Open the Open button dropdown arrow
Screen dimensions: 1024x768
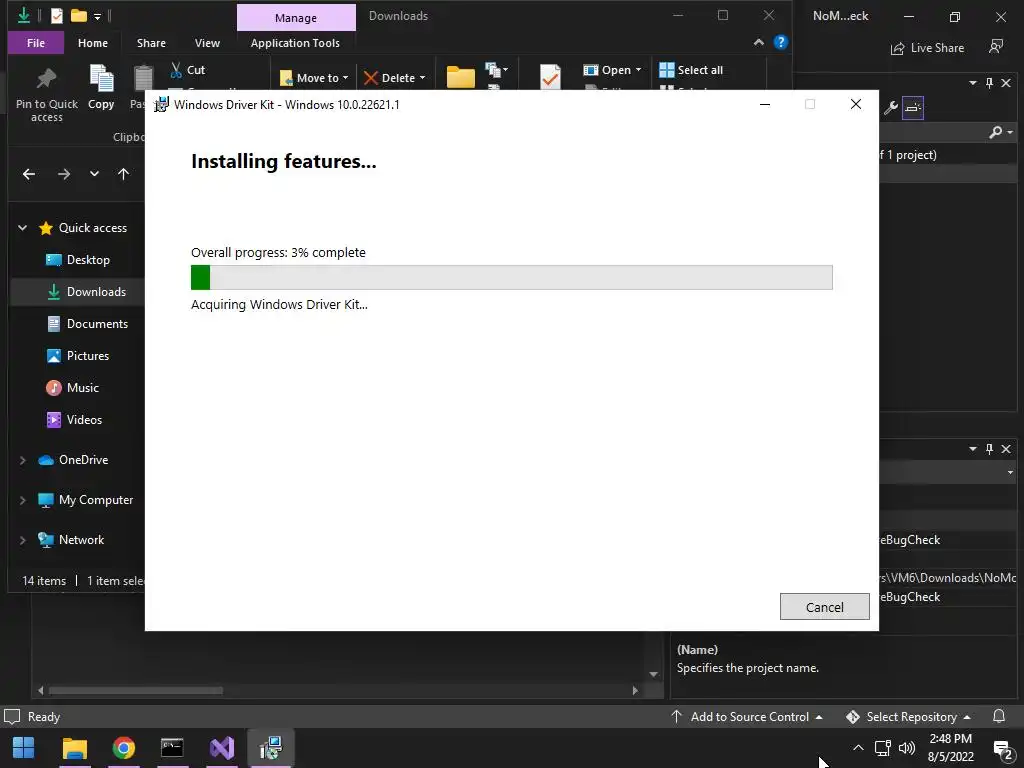pyautogui.click(x=638, y=70)
